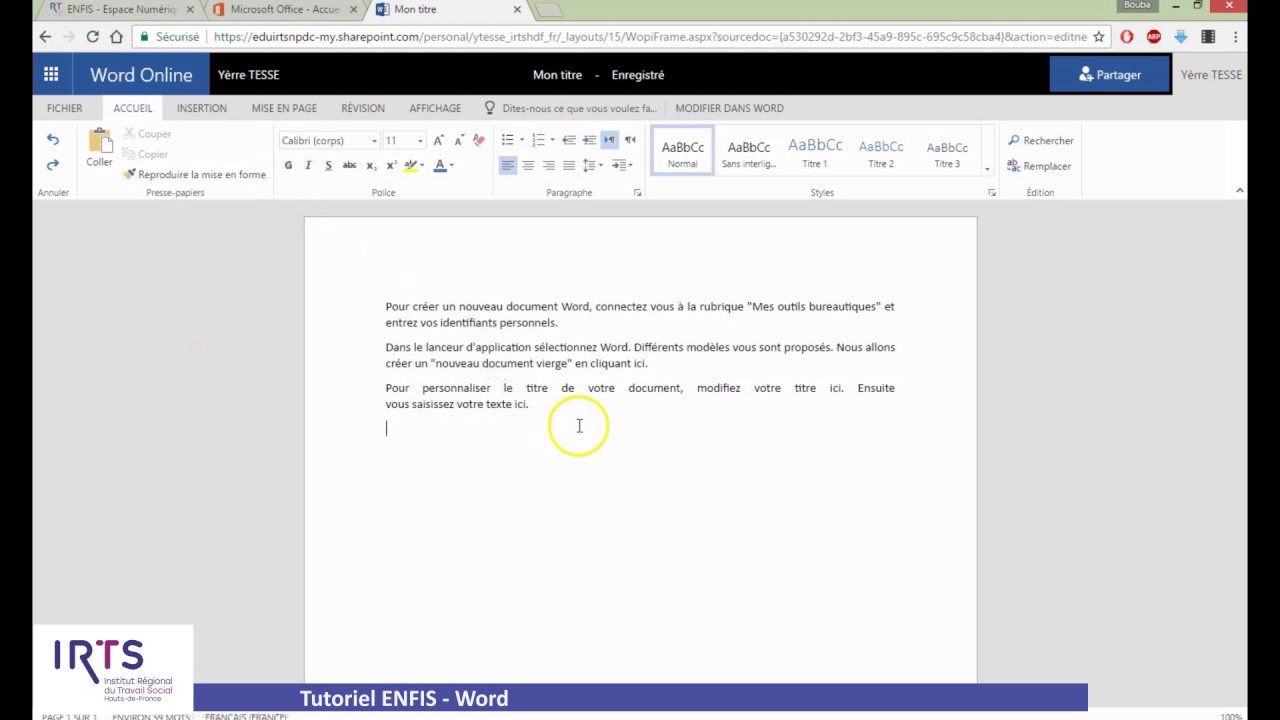The image size is (1280, 720).
Task: Click the Partager share button
Action: pos(1109,75)
